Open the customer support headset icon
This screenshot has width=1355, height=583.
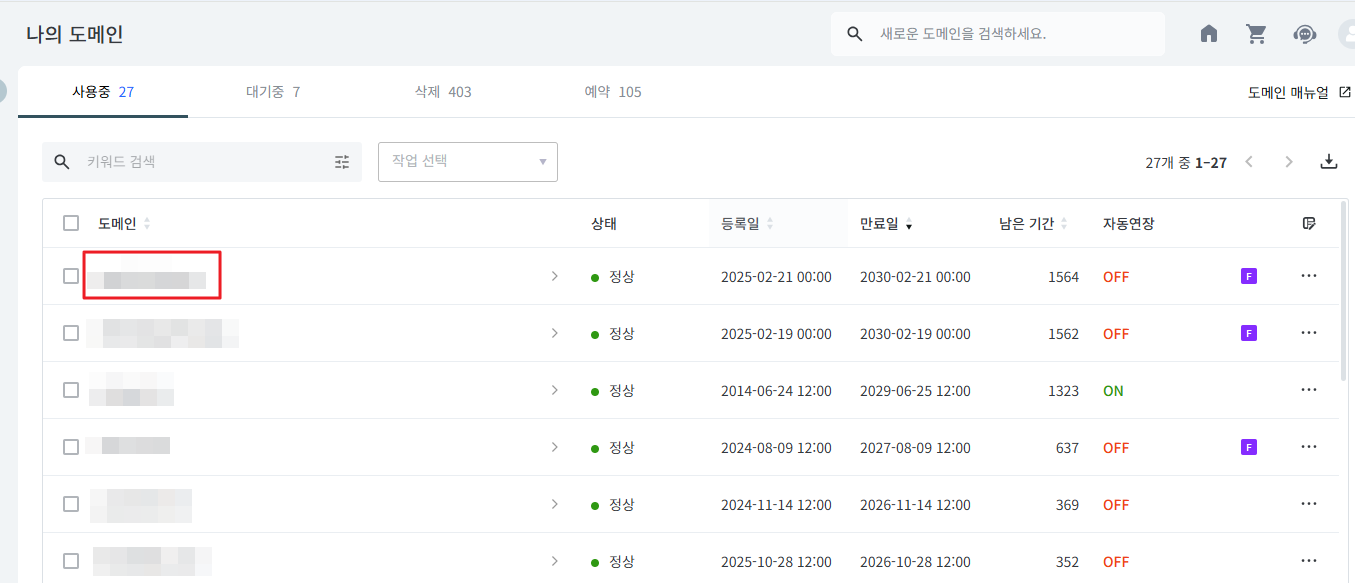(x=1304, y=34)
